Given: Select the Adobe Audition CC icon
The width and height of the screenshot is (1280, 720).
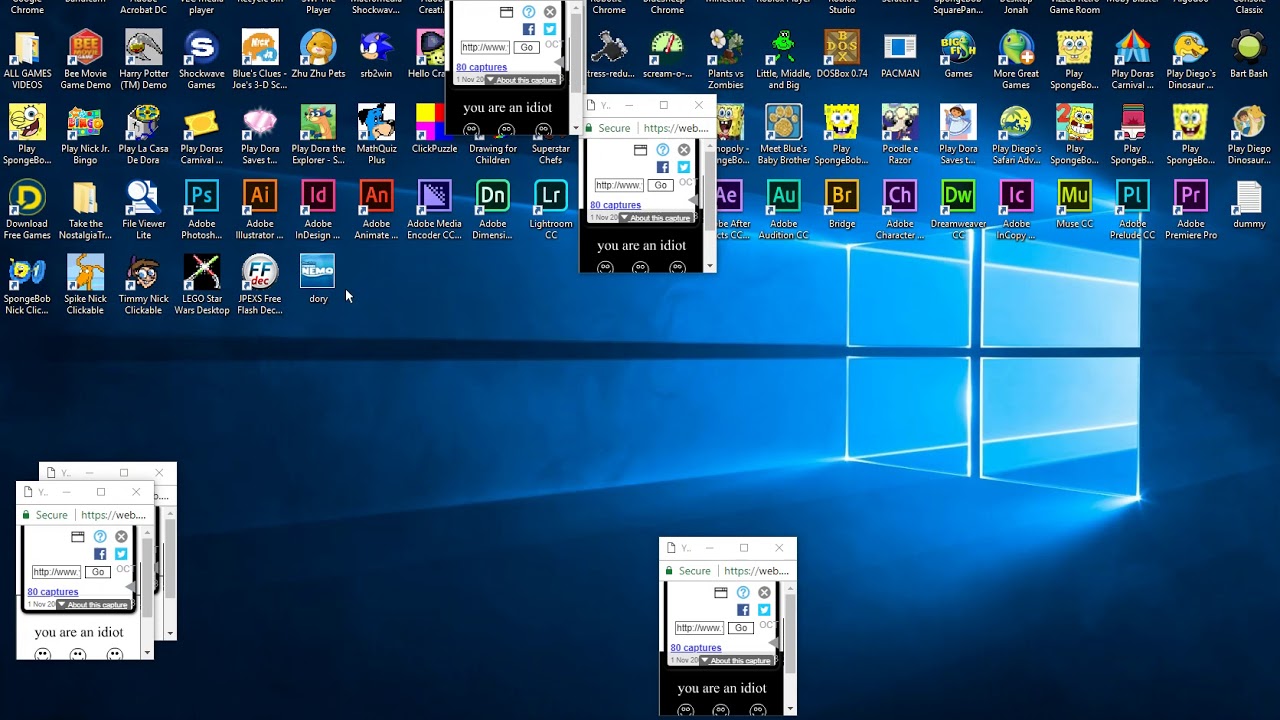Looking at the screenshot, I should (784, 210).
